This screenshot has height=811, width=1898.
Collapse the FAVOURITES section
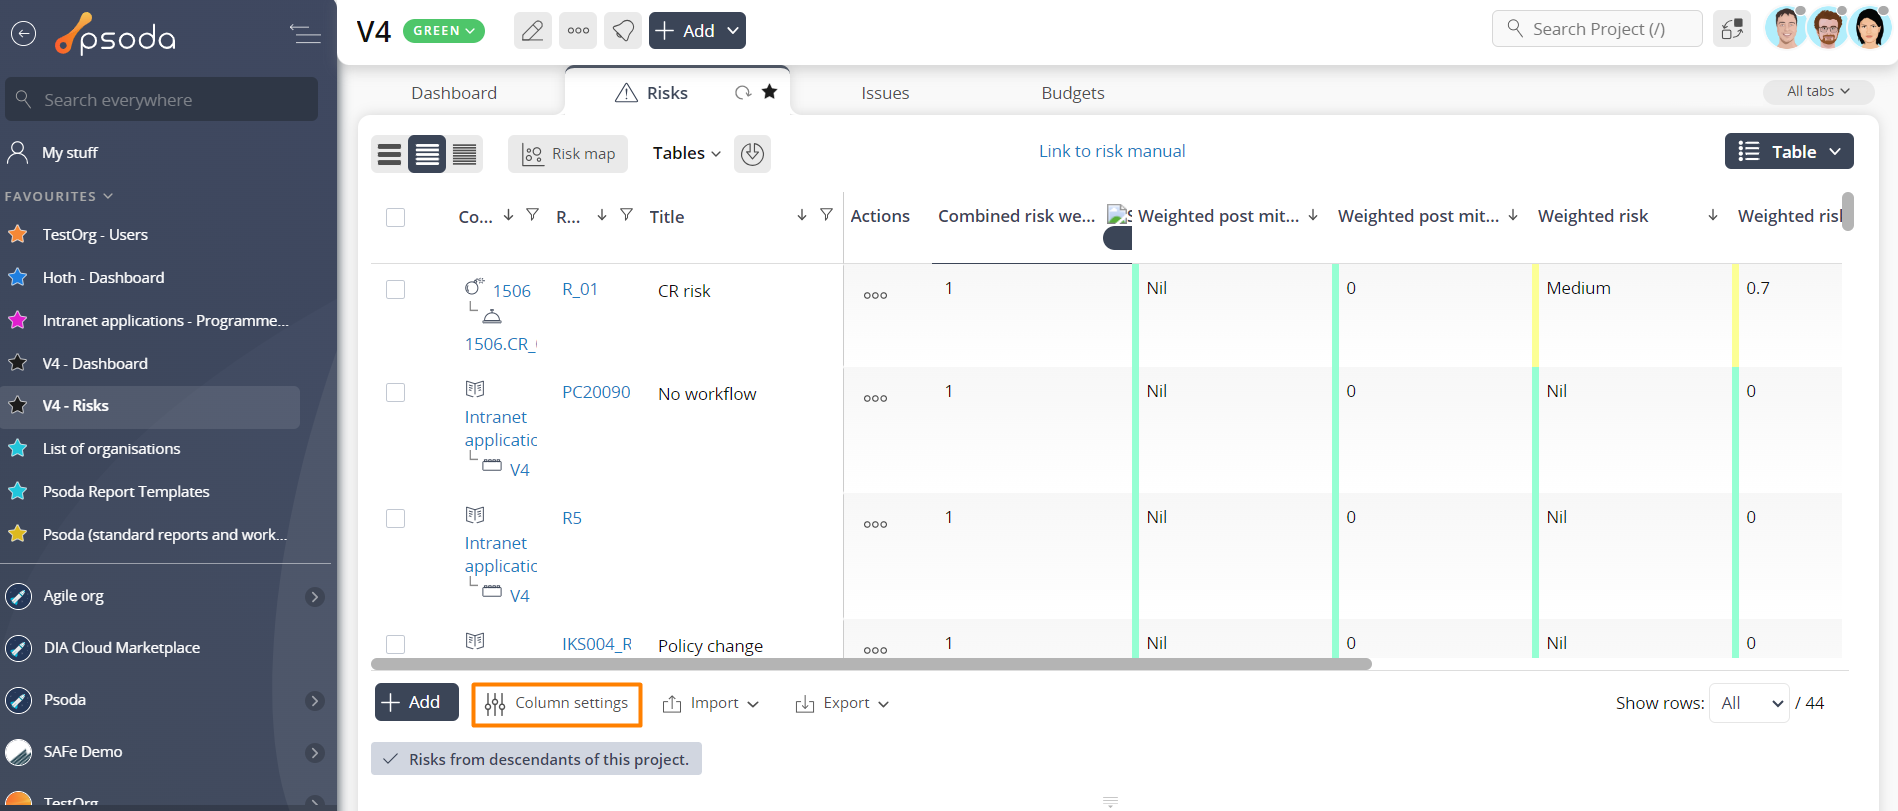[59, 196]
